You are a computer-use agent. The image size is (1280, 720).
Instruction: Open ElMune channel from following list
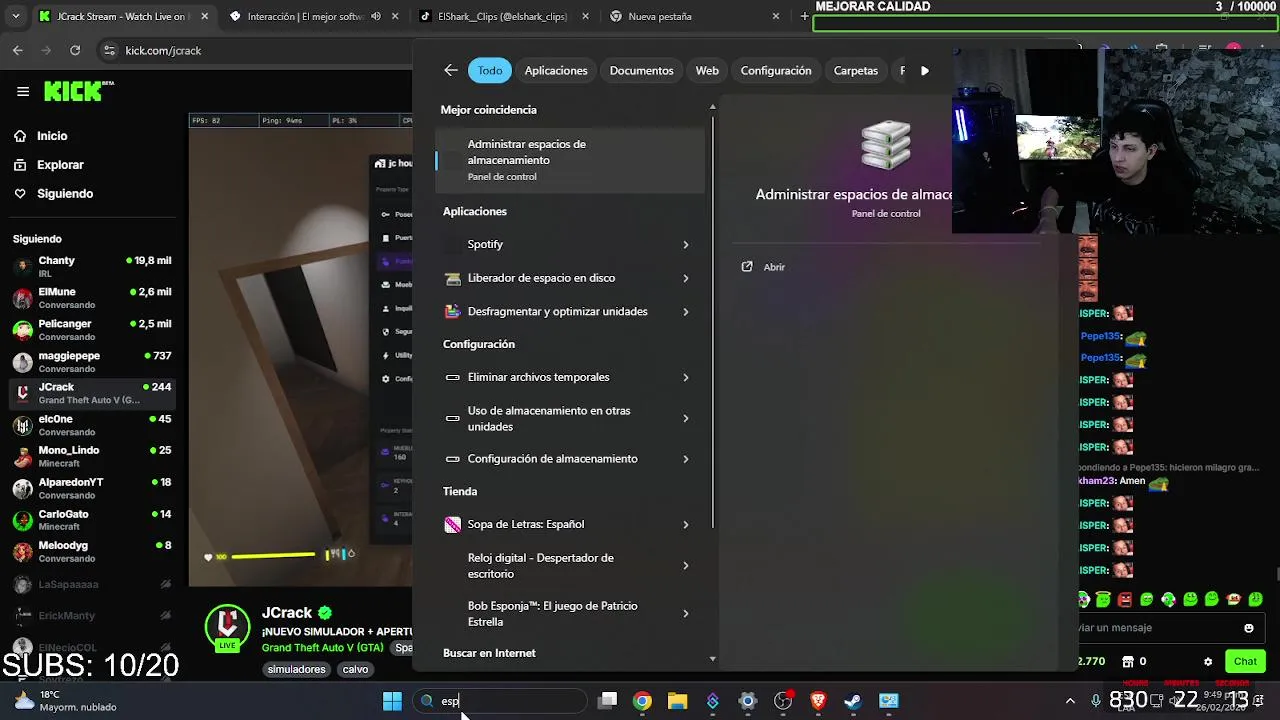[92, 298]
